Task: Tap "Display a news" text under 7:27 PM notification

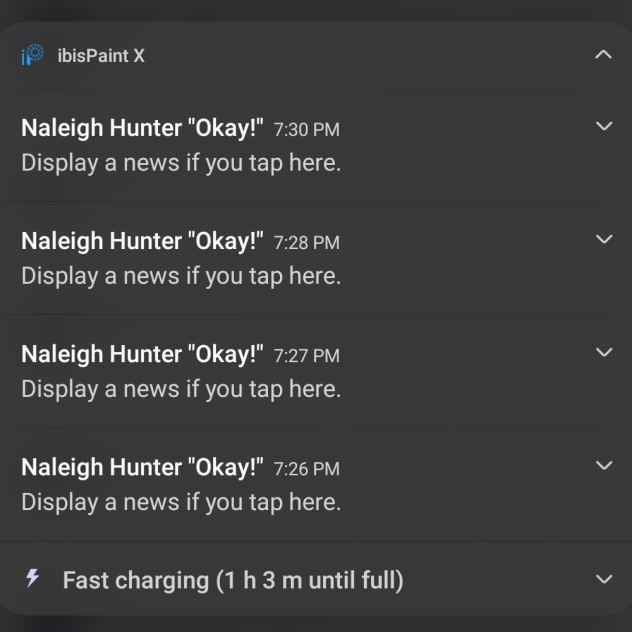Action: coord(181,388)
